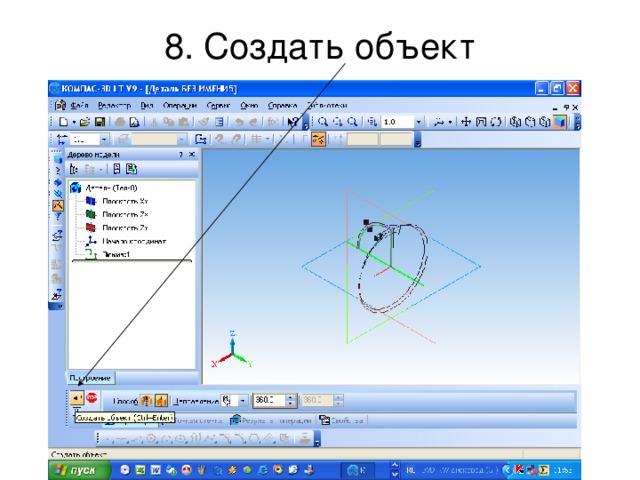Click the Filters funnel sidebar icon
The height and width of the screenshot is (480, 640).
pos(58,216)
